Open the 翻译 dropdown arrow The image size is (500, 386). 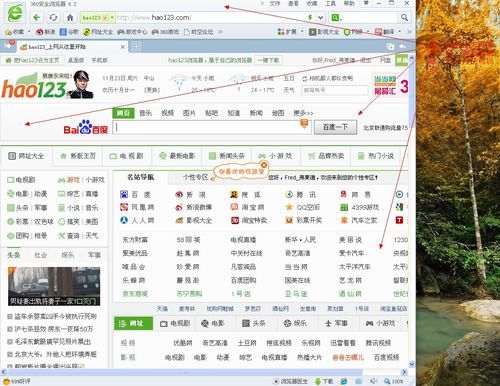[x=399, y=32]
